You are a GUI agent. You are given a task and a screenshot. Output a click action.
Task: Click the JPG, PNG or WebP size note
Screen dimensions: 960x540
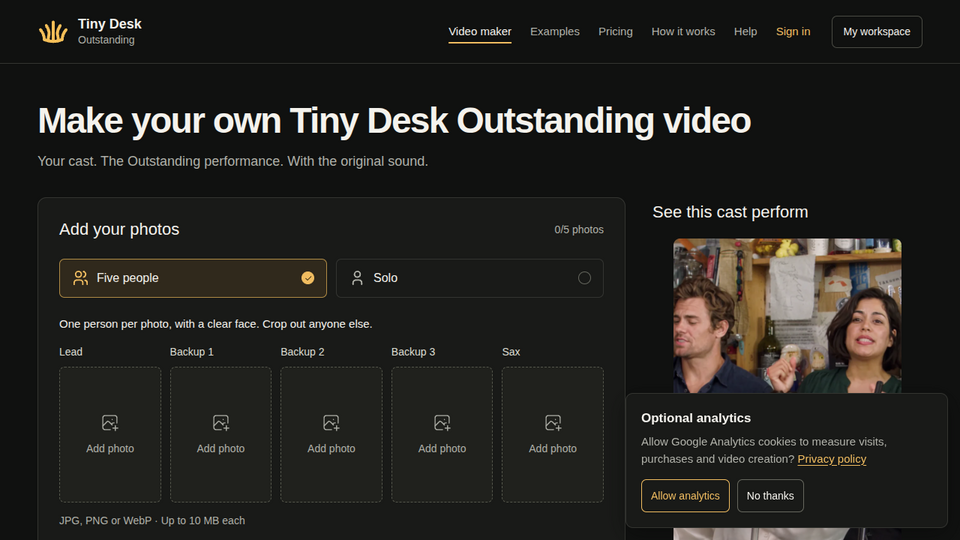tap(152, 520)
